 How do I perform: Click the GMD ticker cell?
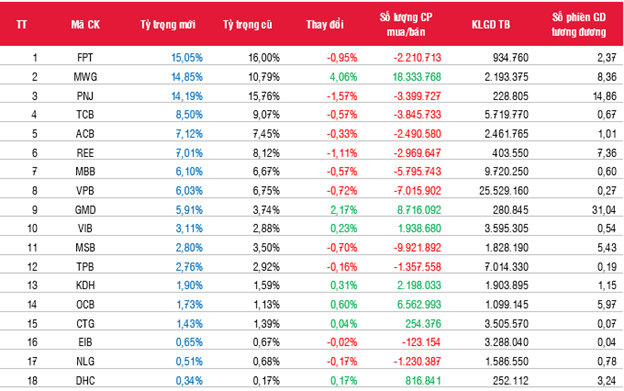(85, 210)
